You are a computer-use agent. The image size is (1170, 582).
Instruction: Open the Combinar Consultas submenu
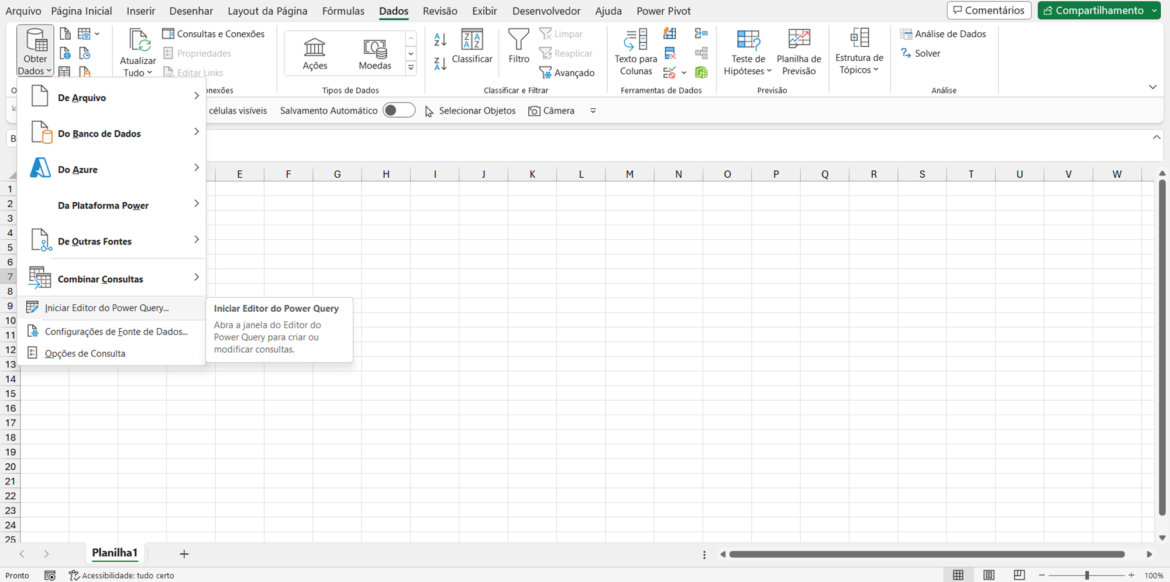click(x=112, y=278)
